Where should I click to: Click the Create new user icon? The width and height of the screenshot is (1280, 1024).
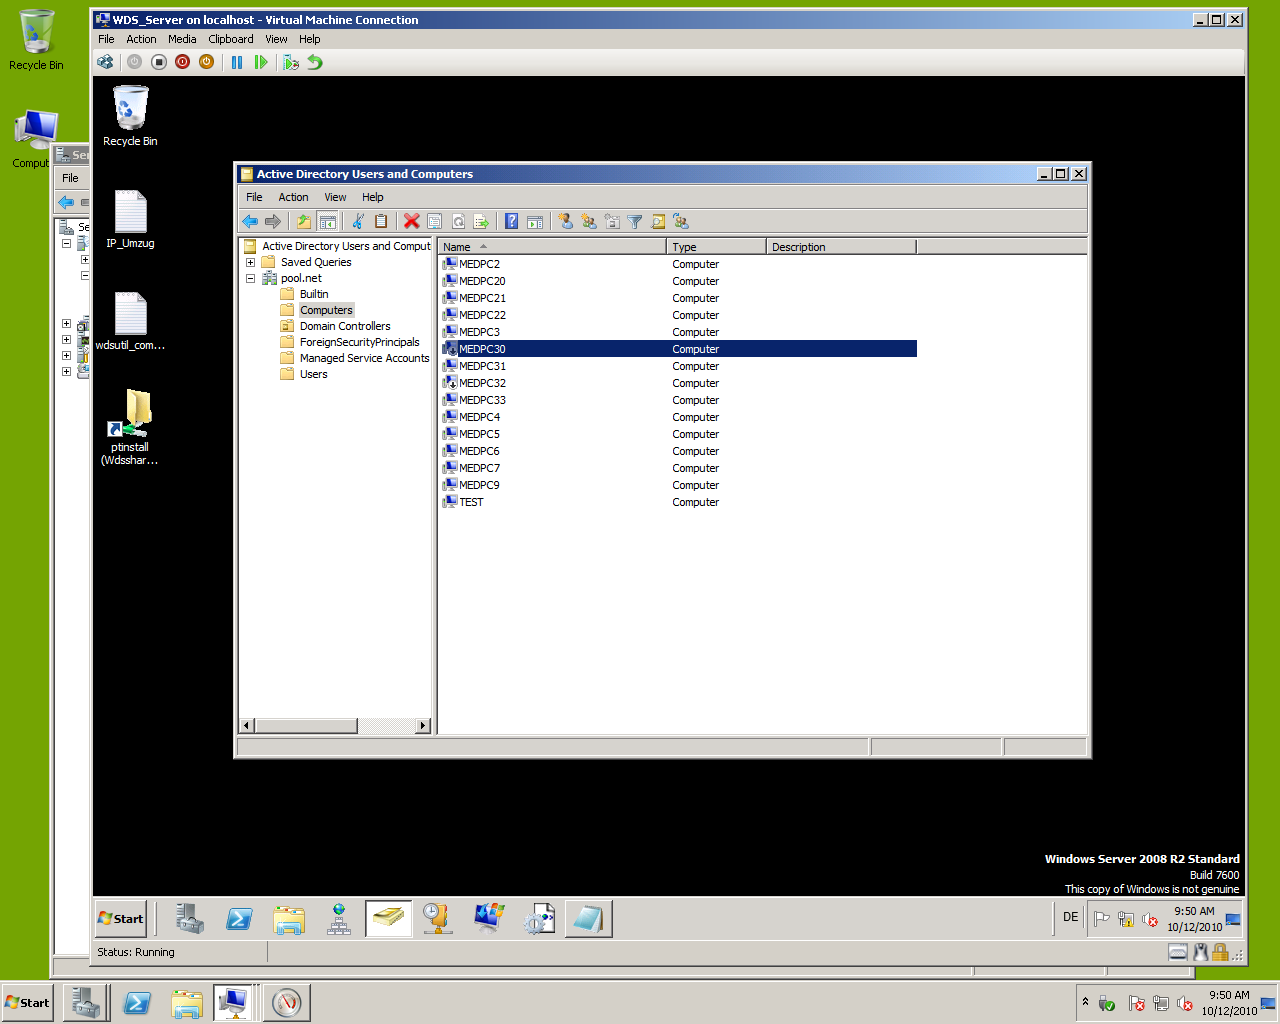point(565,221)
